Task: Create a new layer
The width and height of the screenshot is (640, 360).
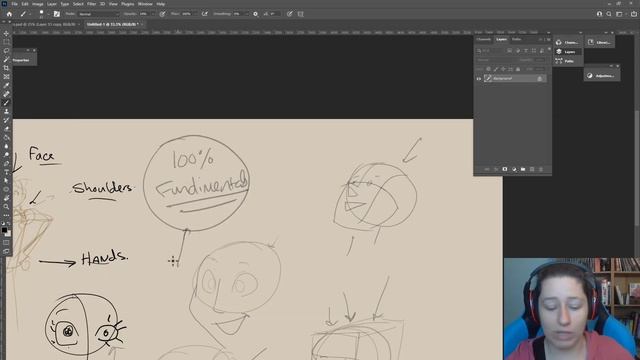Action: (x=532, y=169)
